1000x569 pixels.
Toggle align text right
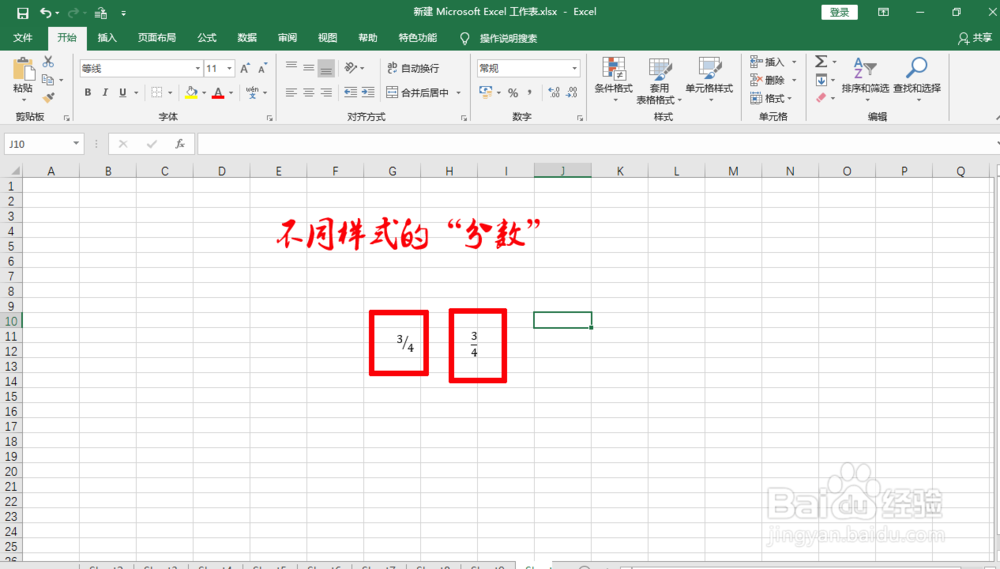326,92
